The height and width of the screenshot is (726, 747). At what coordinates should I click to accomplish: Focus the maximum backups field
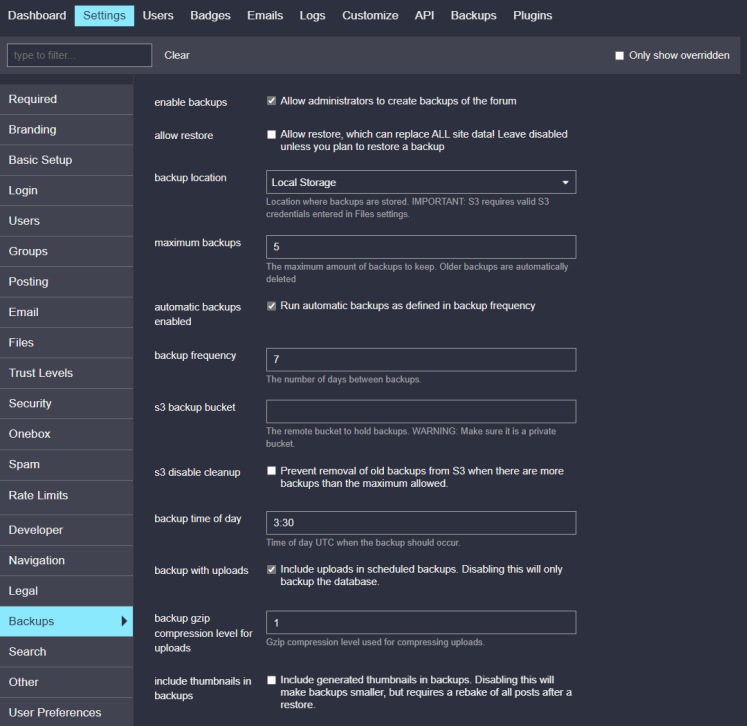[421, 247]
